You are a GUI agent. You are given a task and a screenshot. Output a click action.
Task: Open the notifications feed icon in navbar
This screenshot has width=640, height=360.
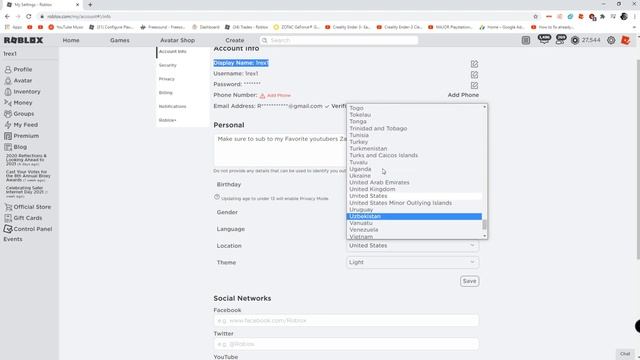coord(526,40)
